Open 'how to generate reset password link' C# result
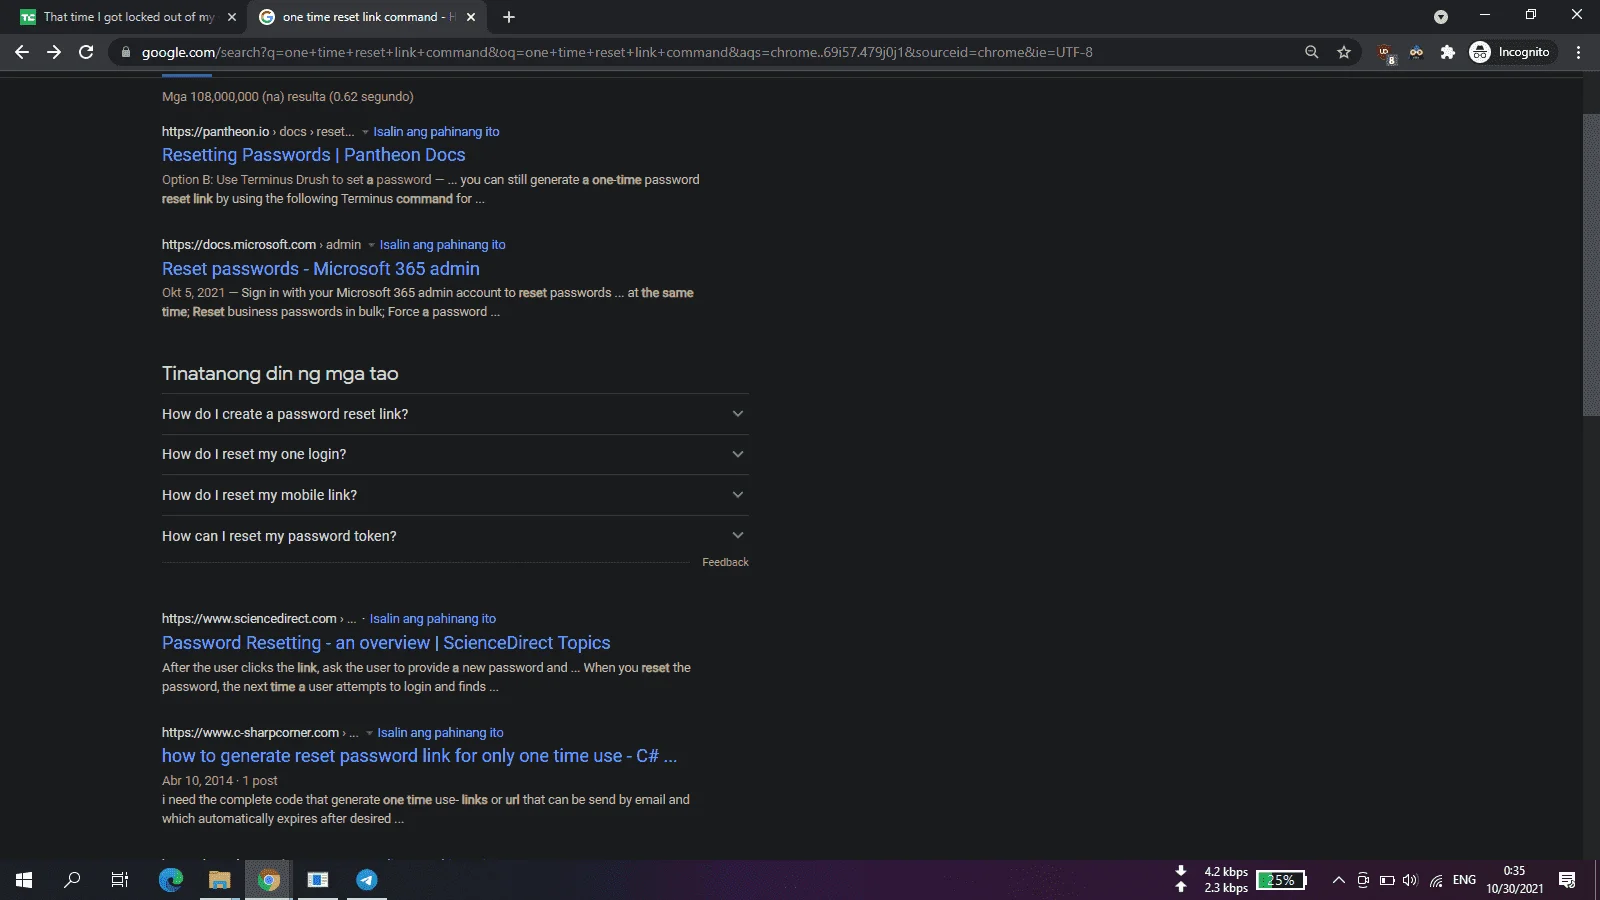 tap(419, 756)
